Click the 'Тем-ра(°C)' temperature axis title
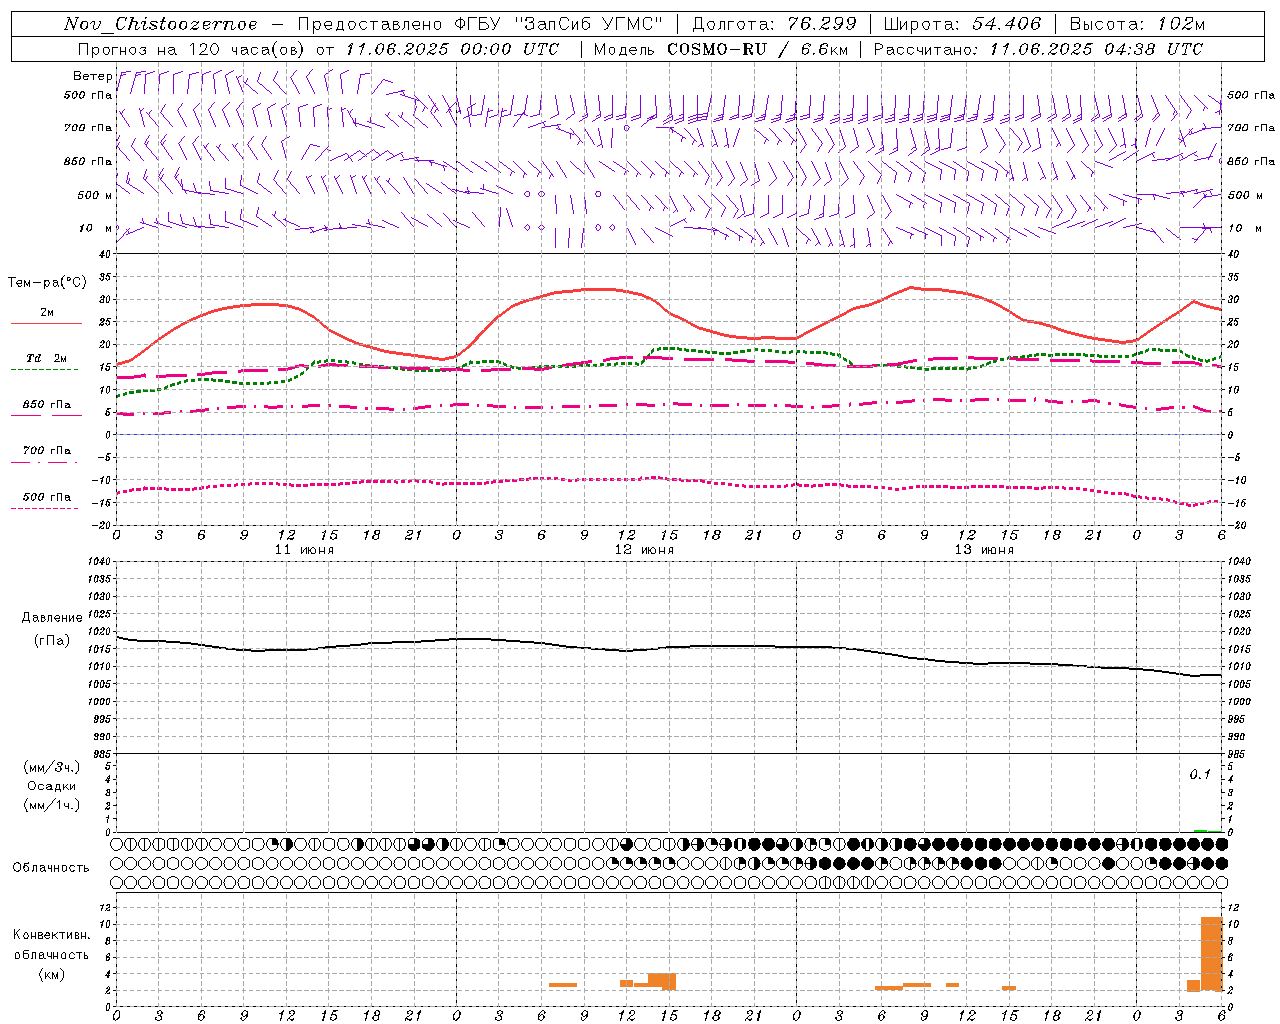This screenshot has height=1024, width=1280. pos(47,283)
